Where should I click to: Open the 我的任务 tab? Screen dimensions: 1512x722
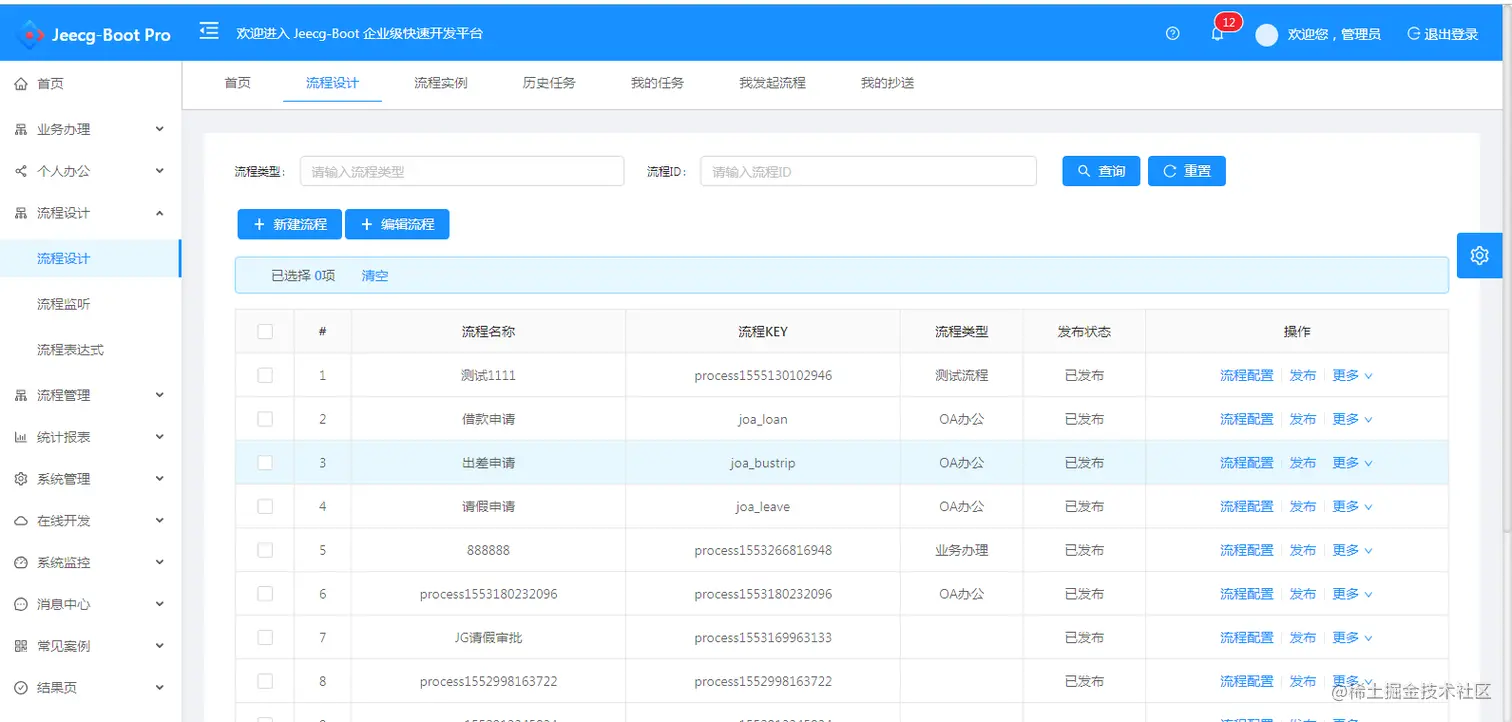(657, 83)
